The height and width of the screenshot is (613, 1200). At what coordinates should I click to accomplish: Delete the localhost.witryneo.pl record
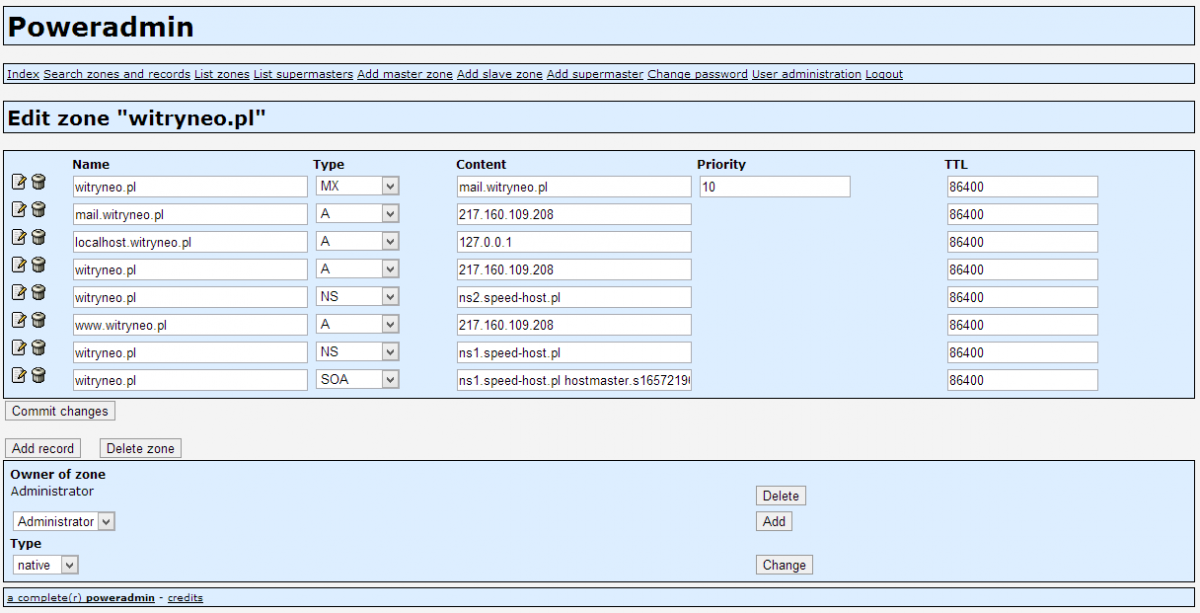tap(38, 237)
